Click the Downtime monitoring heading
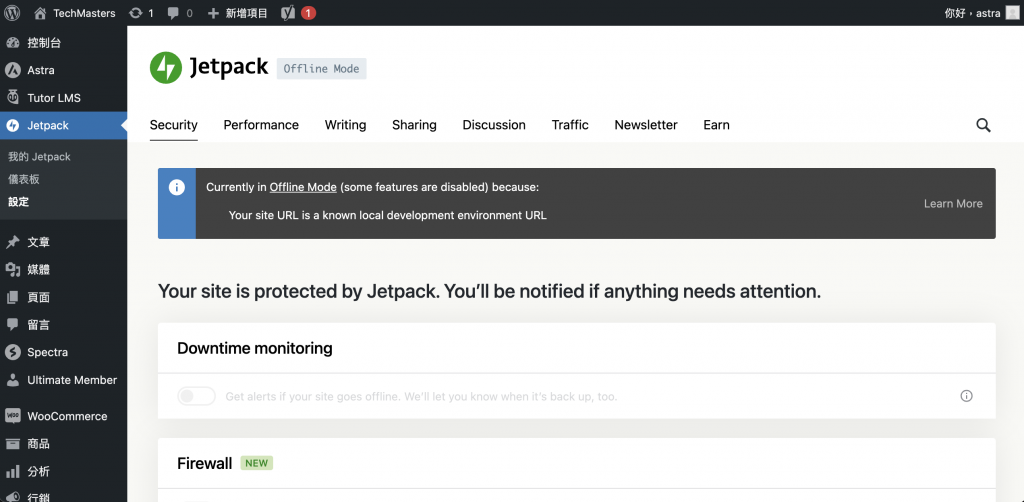The height and width of the screenshot is (502, 1024). (255, 349)
